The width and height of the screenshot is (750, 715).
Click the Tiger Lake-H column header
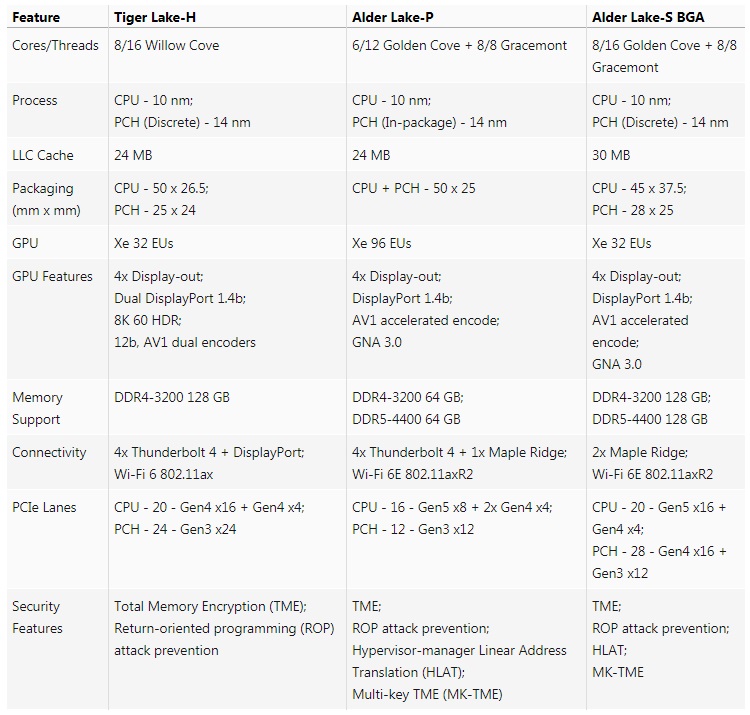pos(156,17)
